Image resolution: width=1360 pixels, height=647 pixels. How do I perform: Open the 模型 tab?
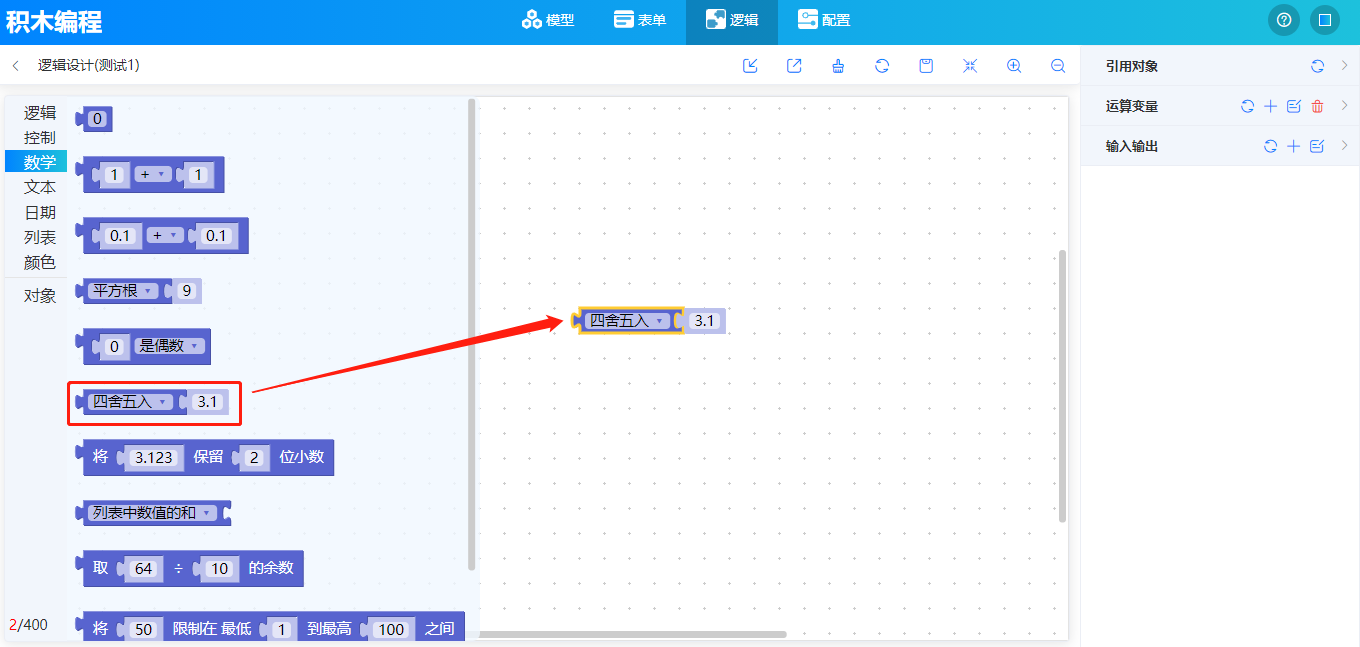tap(548, 20)
